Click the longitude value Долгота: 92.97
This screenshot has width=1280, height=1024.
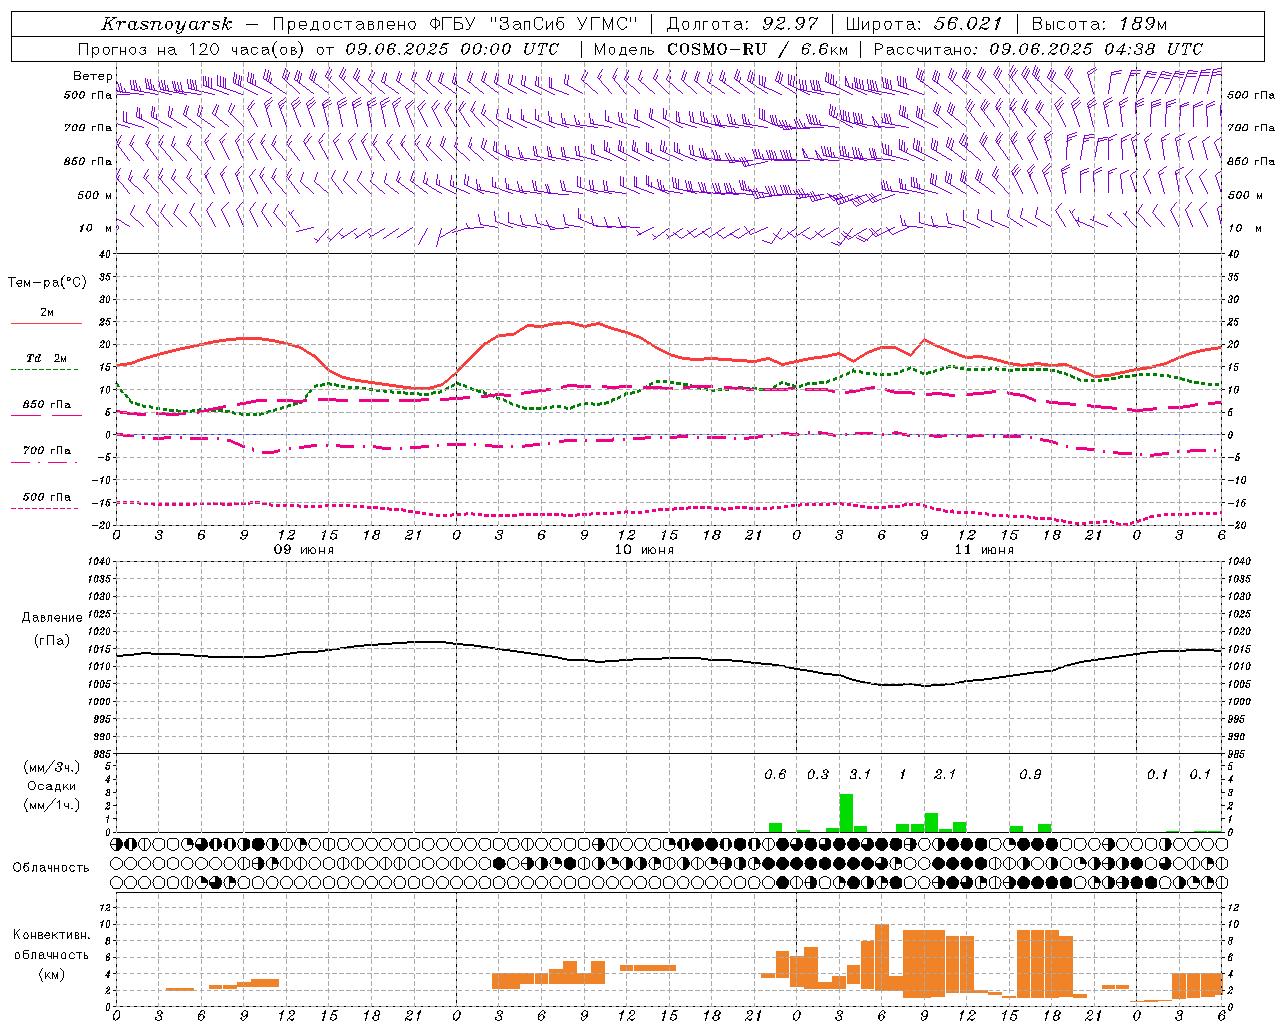[x=742, y=24]
